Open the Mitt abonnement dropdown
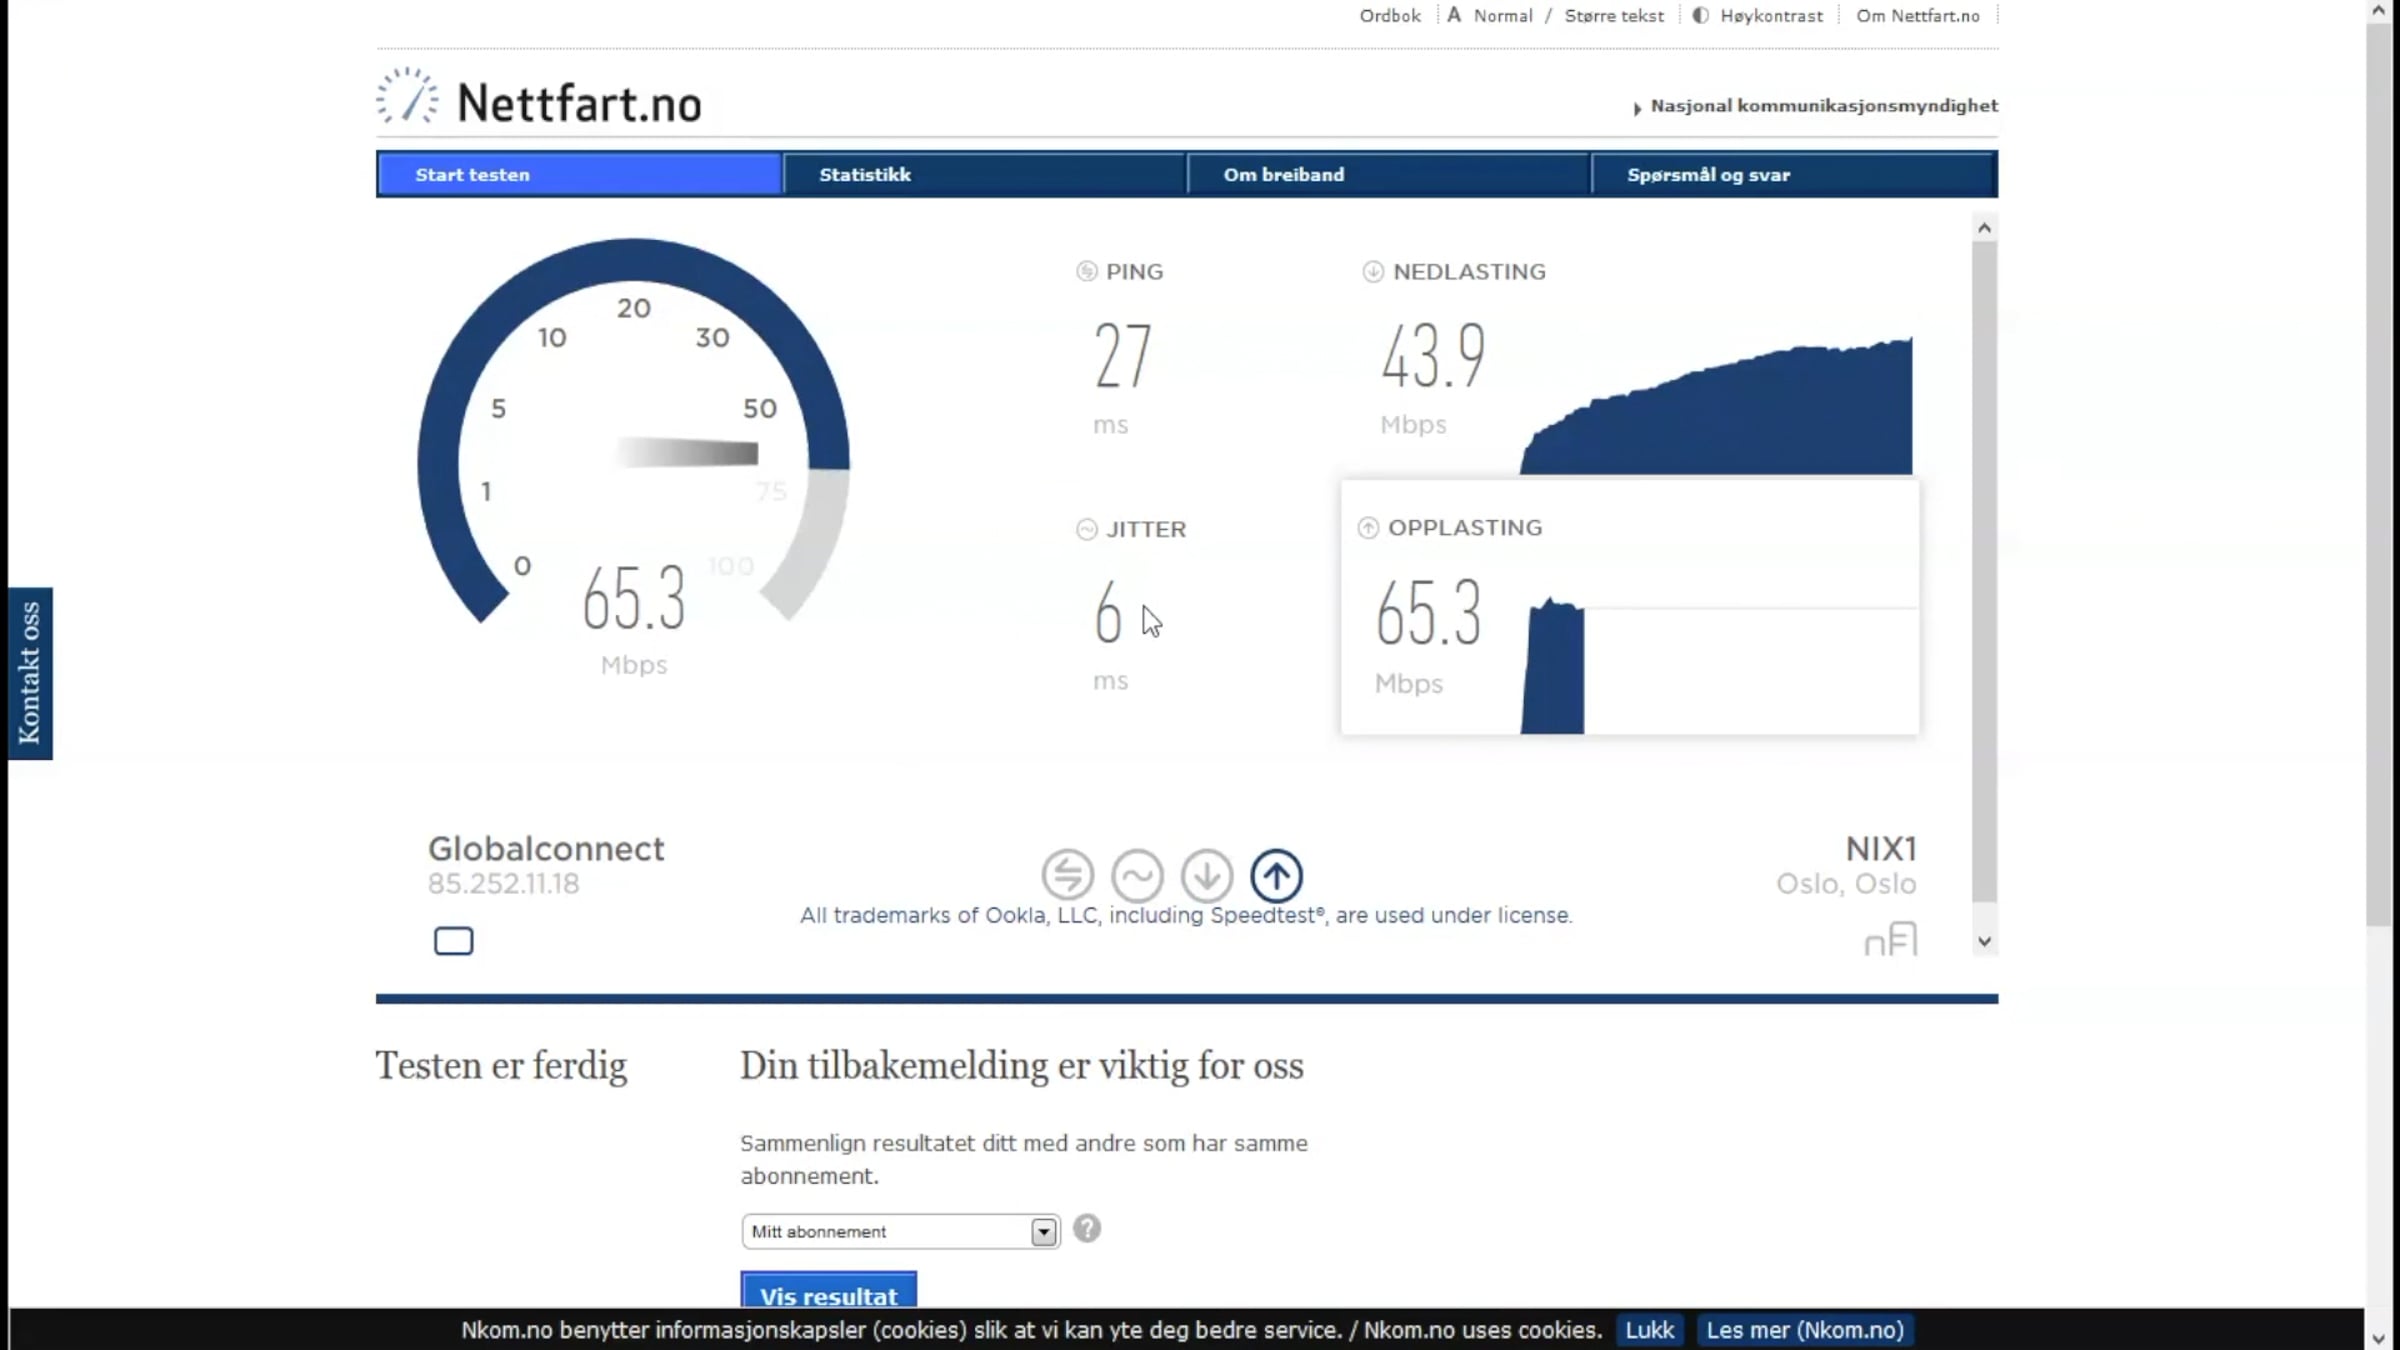Viewport: 2400px width, 1350px height. 900,1231
